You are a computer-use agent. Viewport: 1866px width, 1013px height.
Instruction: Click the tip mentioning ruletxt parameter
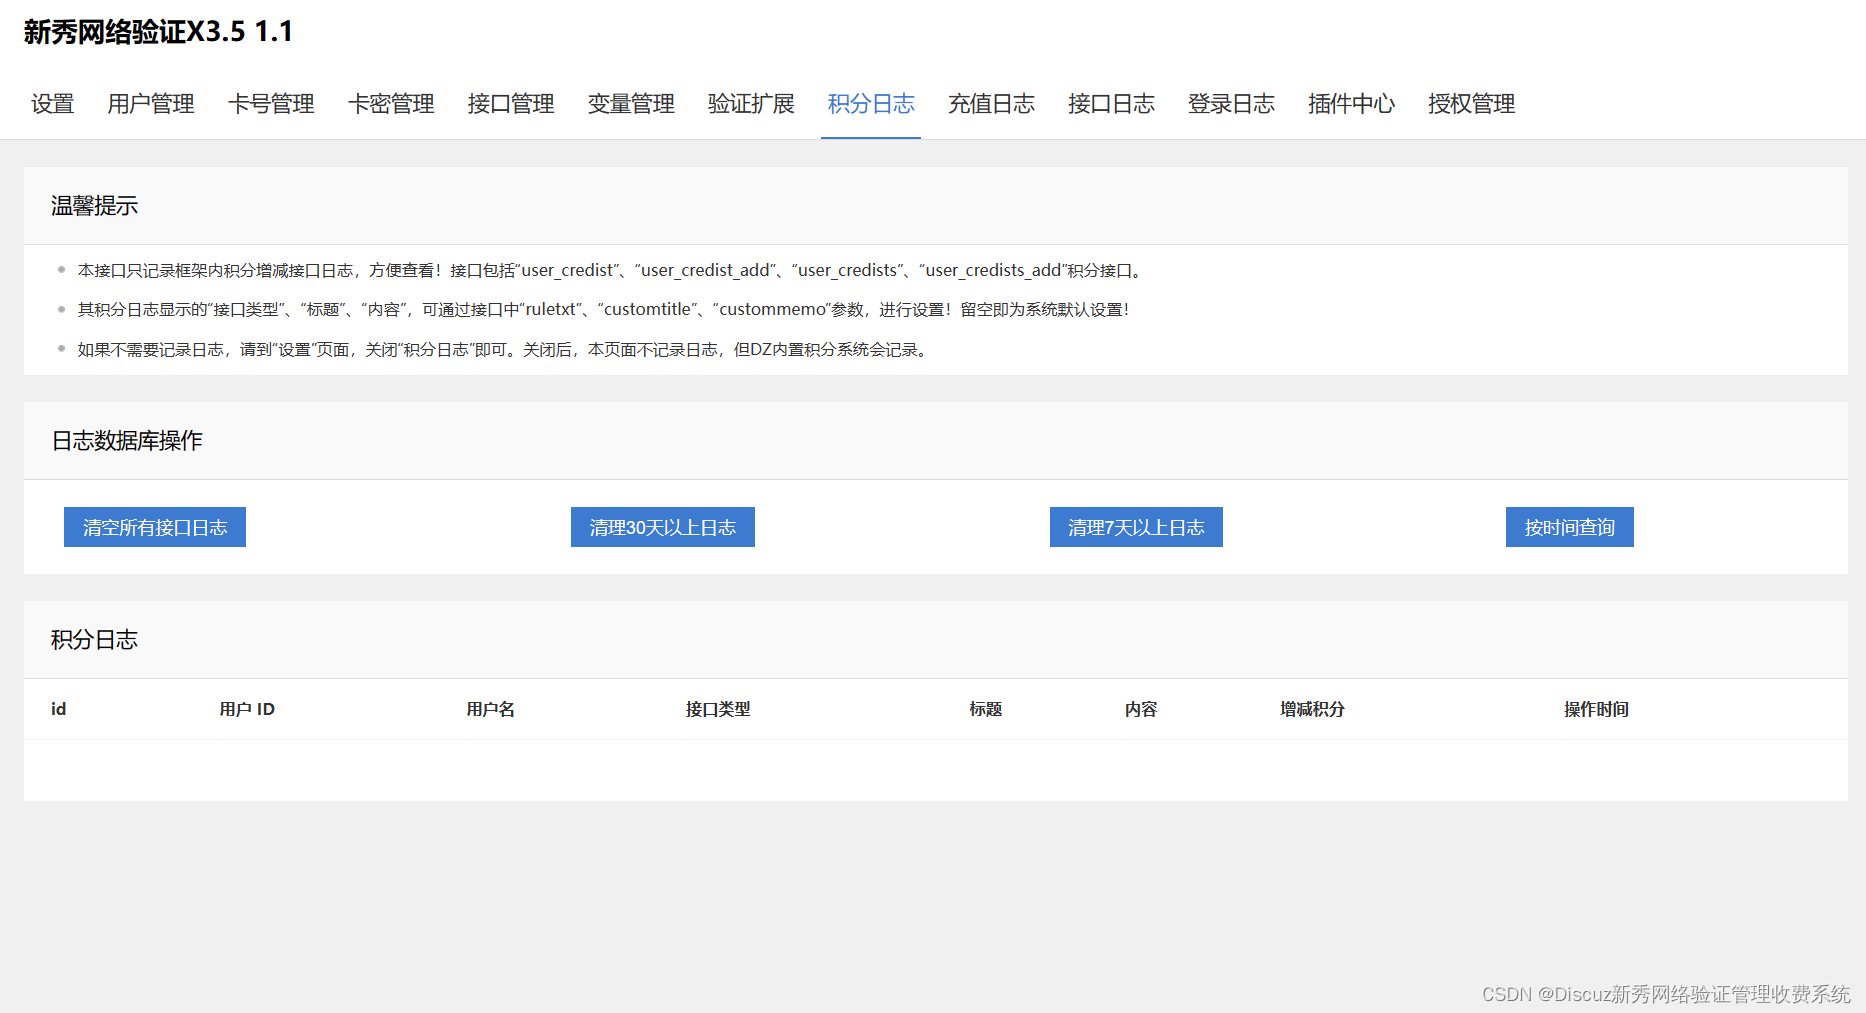pos(604,310)
